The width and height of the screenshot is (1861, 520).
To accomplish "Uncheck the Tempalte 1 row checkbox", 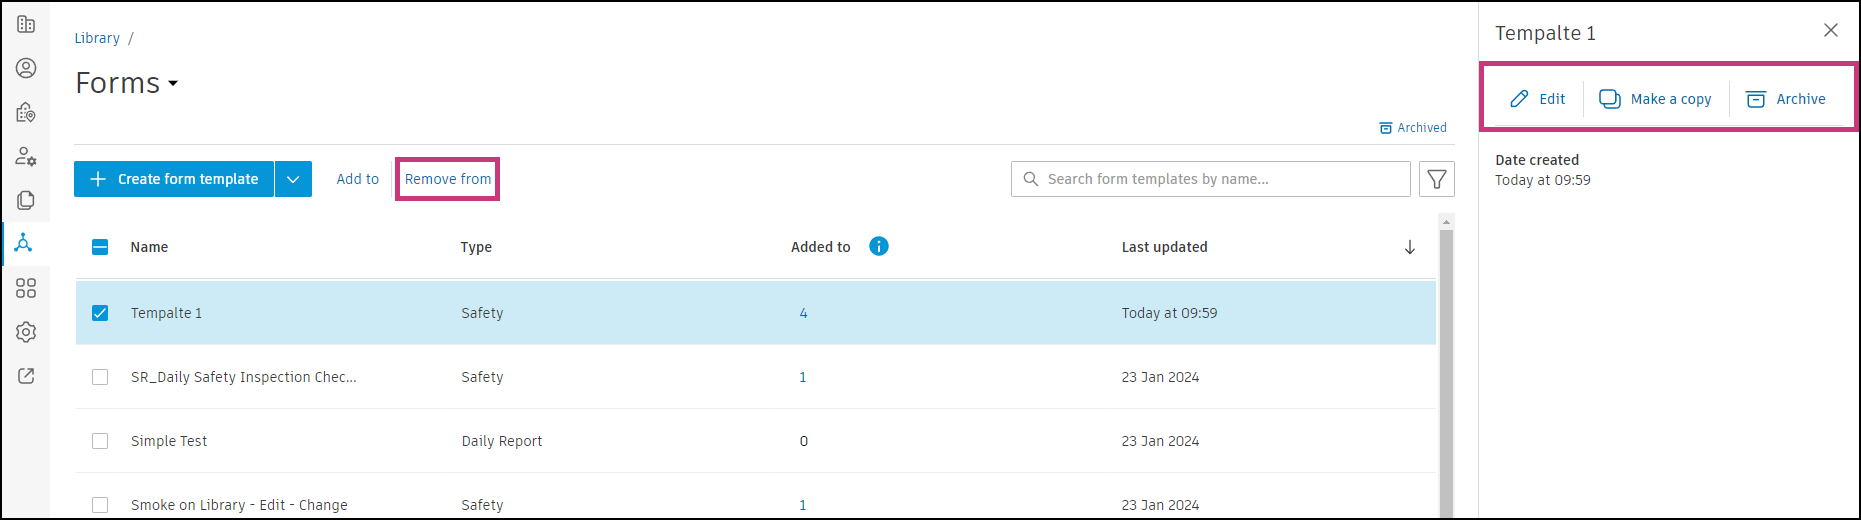I will [100, 313].
